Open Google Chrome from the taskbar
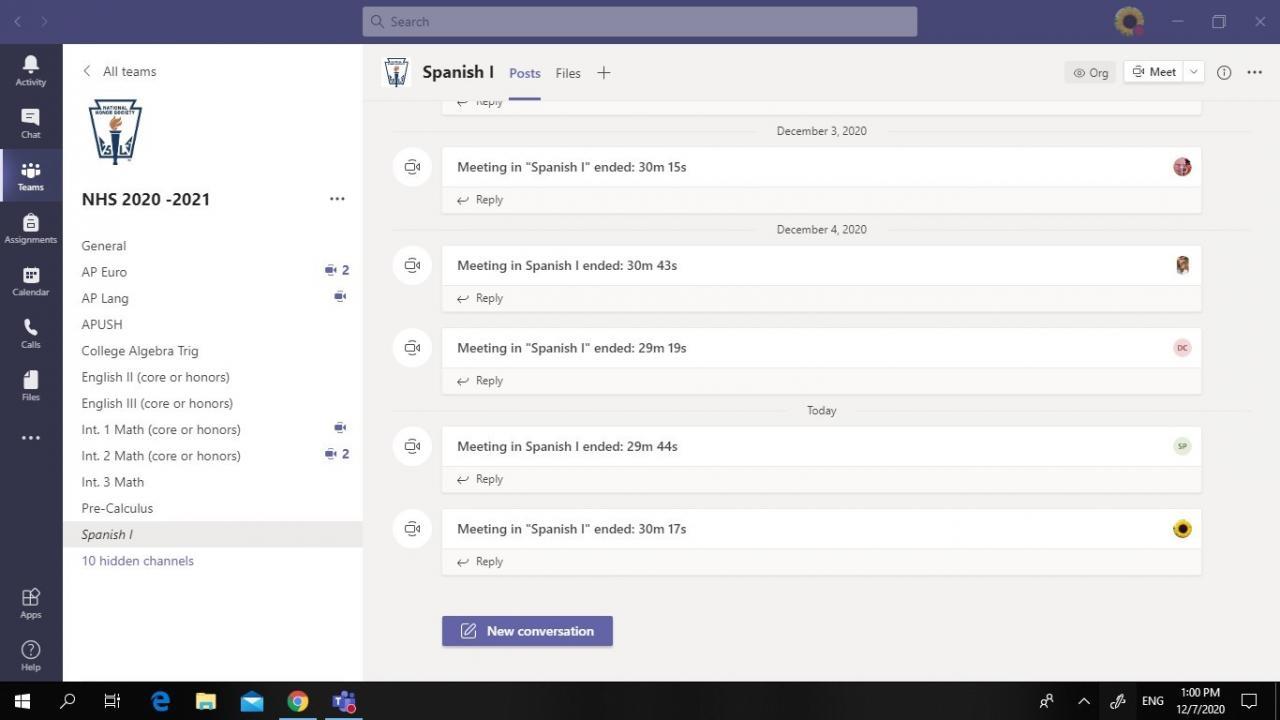Viewport: 1280px width, 720px height. [298, 701]
